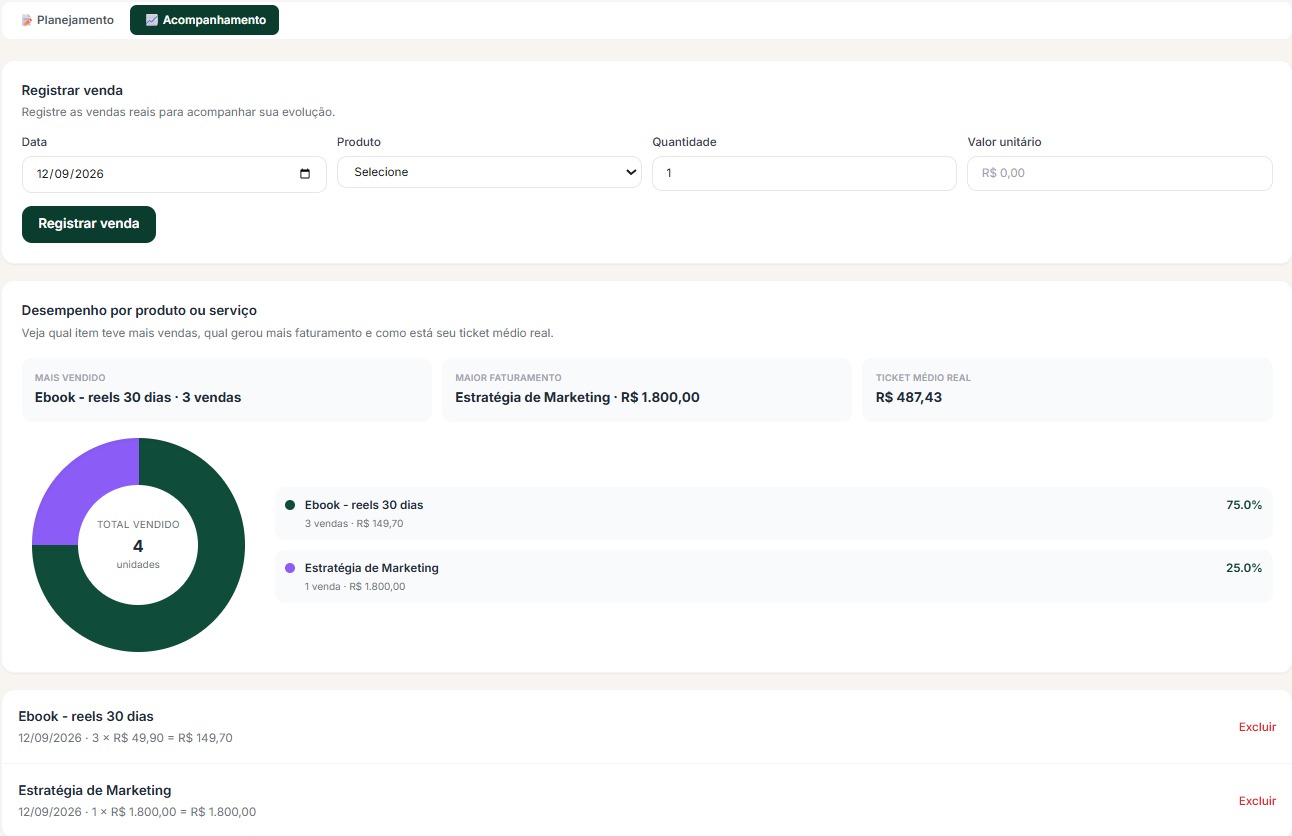Click the Mais vendido summary card
This screenshot has height=836, width=1292.
[226, 390]
